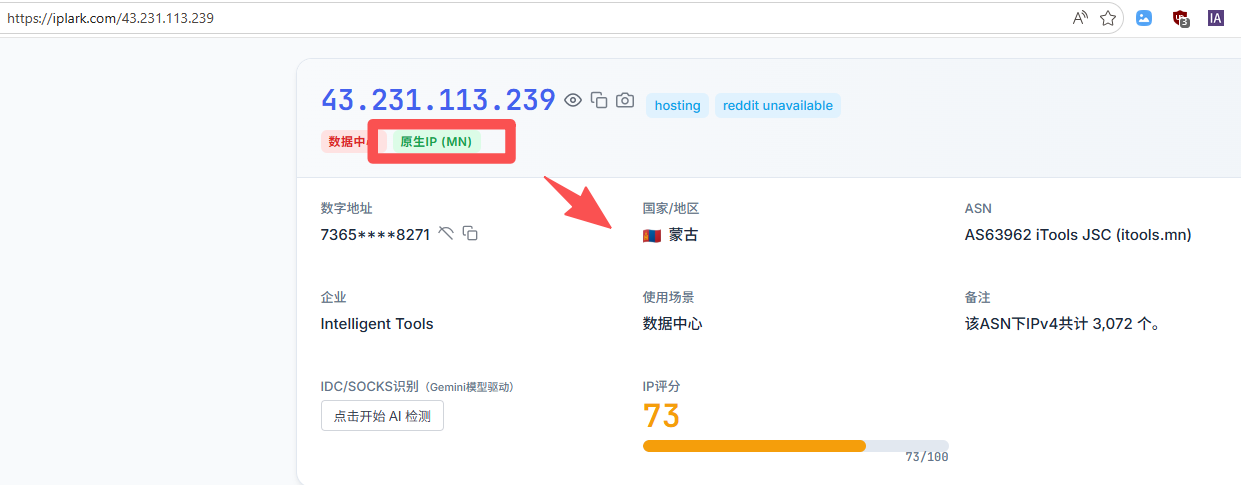The image size is (1241, 485).
Task: Copy the IP address 43.231.113.239
Action: (599, 100)
